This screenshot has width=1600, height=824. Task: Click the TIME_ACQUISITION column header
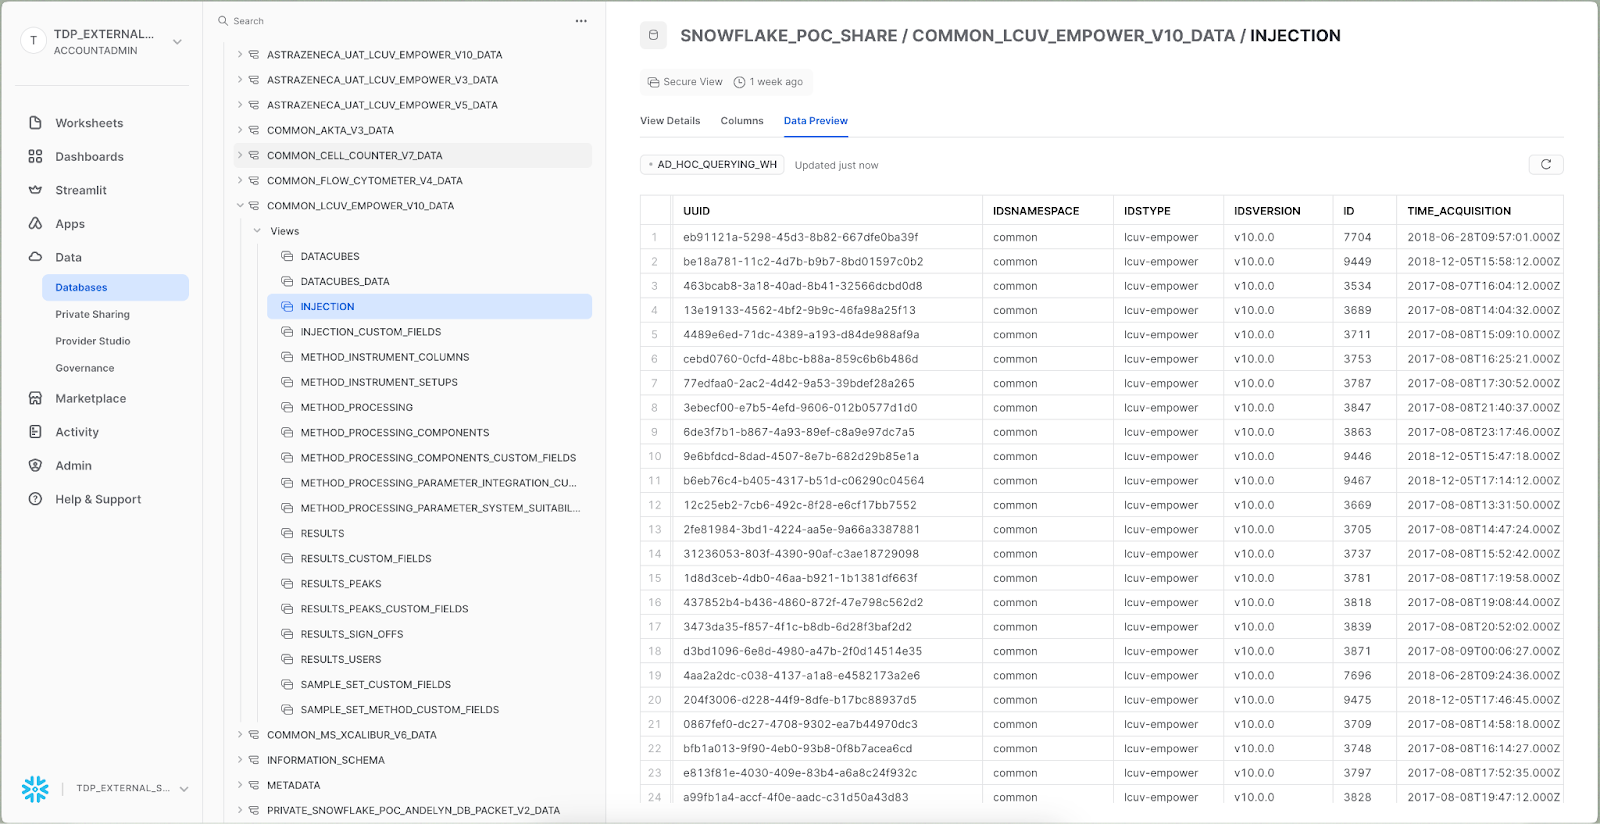click(1480, 211)
